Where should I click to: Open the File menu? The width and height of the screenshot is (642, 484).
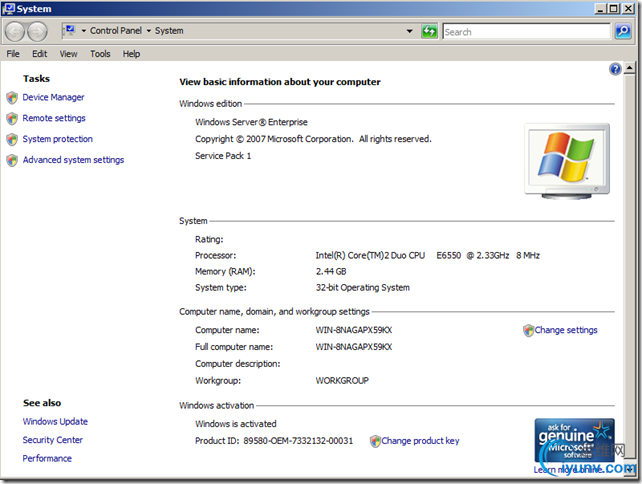[13, 54]
